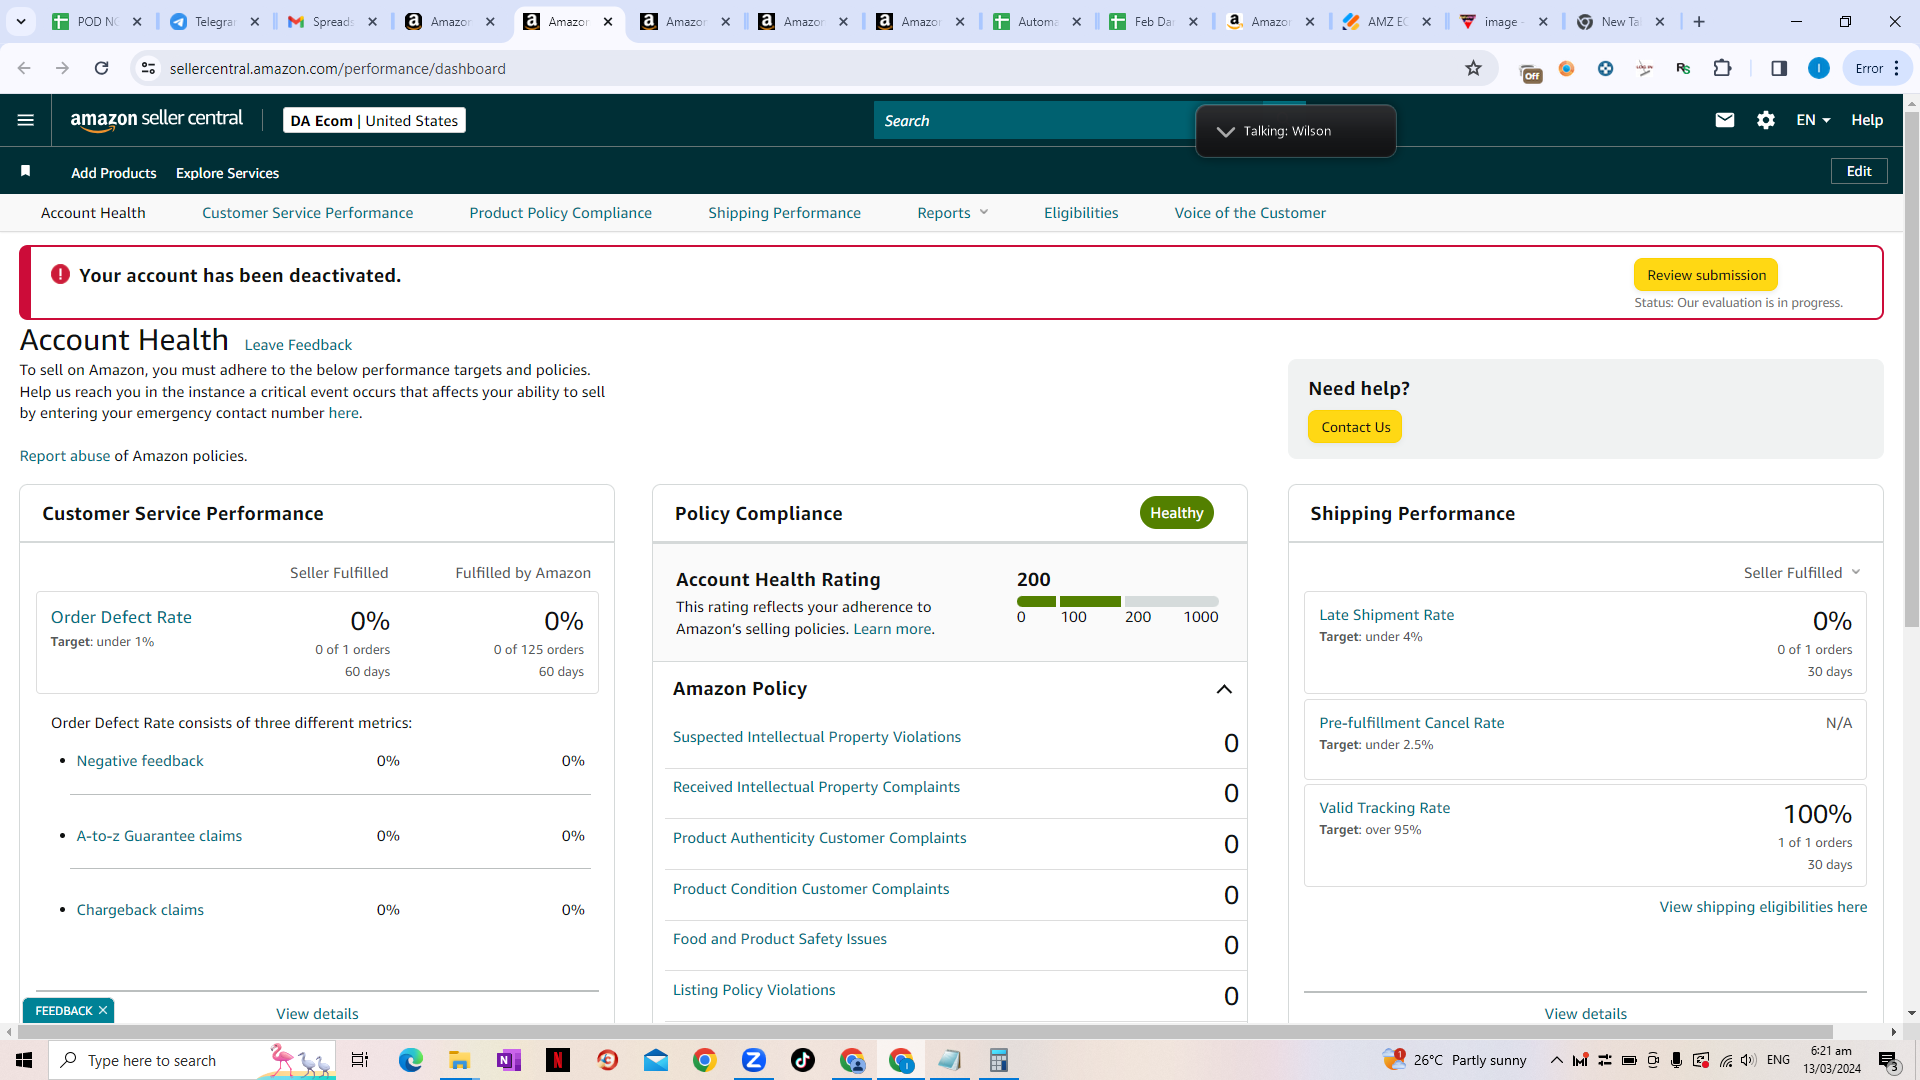1920x1080 pixels.
Task: Open the Voice of the Customer tab
Action: click(x=1250, y=213)
